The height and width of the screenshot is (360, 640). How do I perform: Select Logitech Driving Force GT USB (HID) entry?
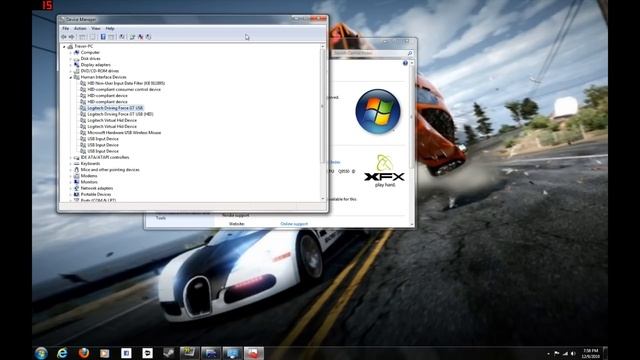point(120,114)
